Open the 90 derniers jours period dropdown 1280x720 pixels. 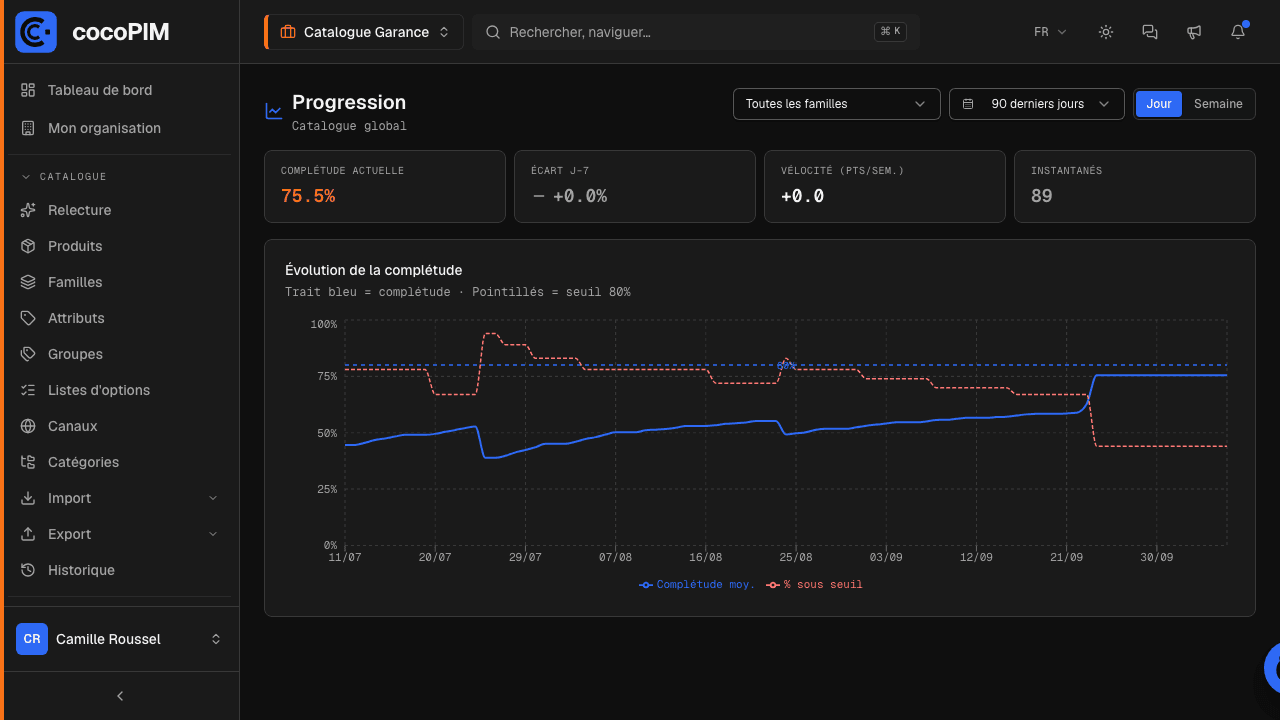[1036, 104]
